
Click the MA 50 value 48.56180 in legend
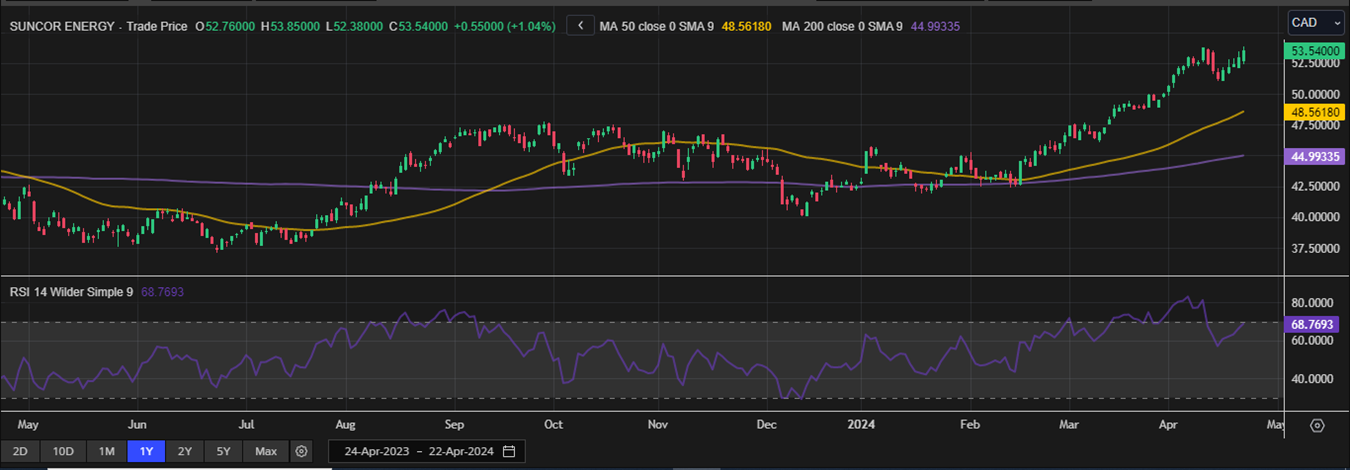pyautogui.click(x=746, y=26)
